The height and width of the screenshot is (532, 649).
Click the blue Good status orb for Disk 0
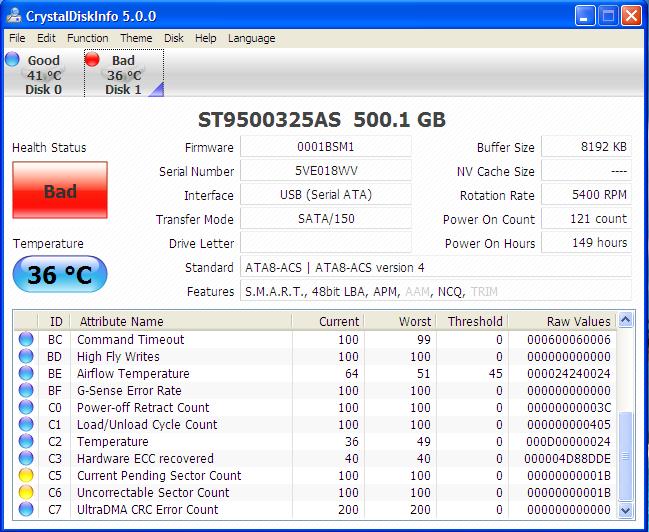pyautogui.click(x=12, y=59)
